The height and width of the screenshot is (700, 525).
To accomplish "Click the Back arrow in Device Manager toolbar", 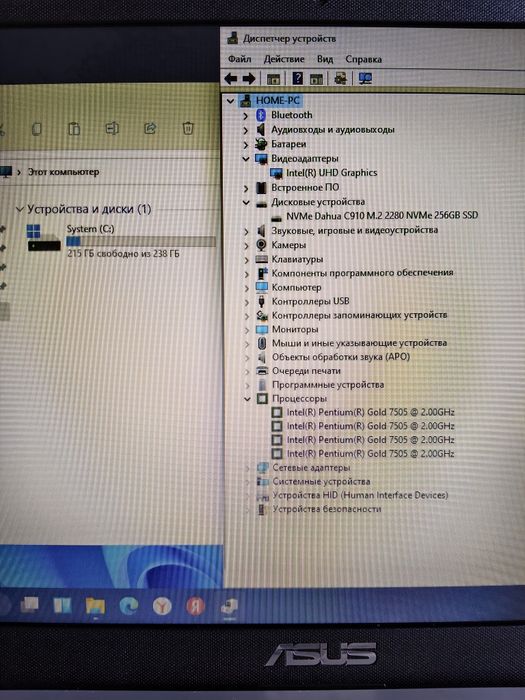I will 230,79.
